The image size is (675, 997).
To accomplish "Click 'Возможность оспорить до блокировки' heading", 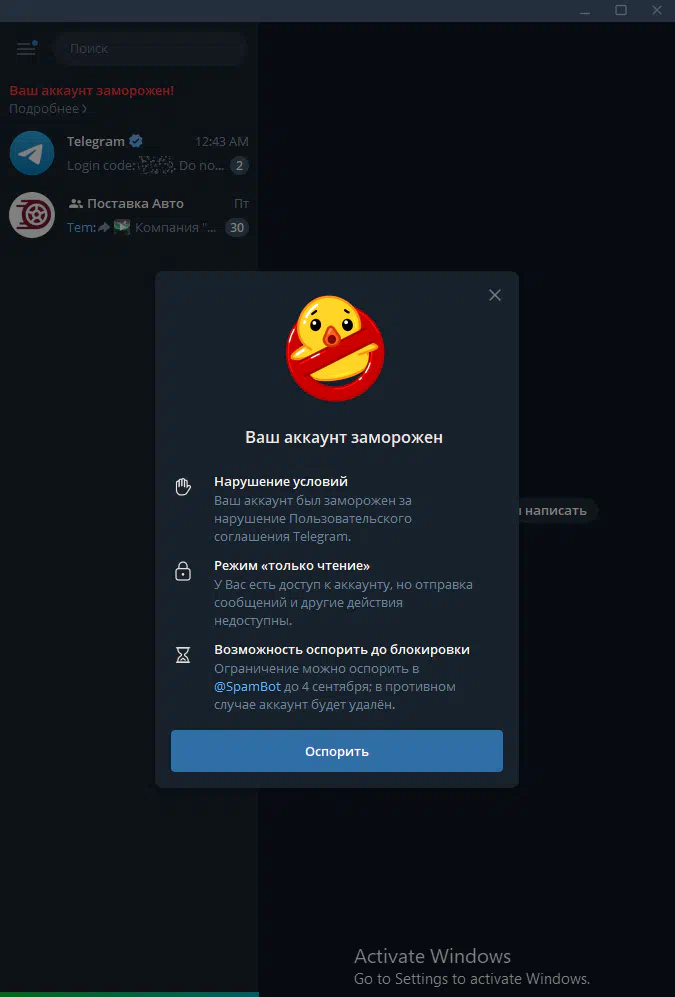I will pos(342,649).
